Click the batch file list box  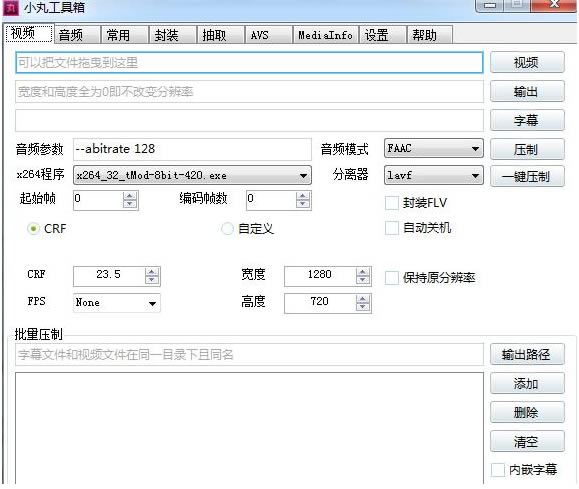(249, 428)
